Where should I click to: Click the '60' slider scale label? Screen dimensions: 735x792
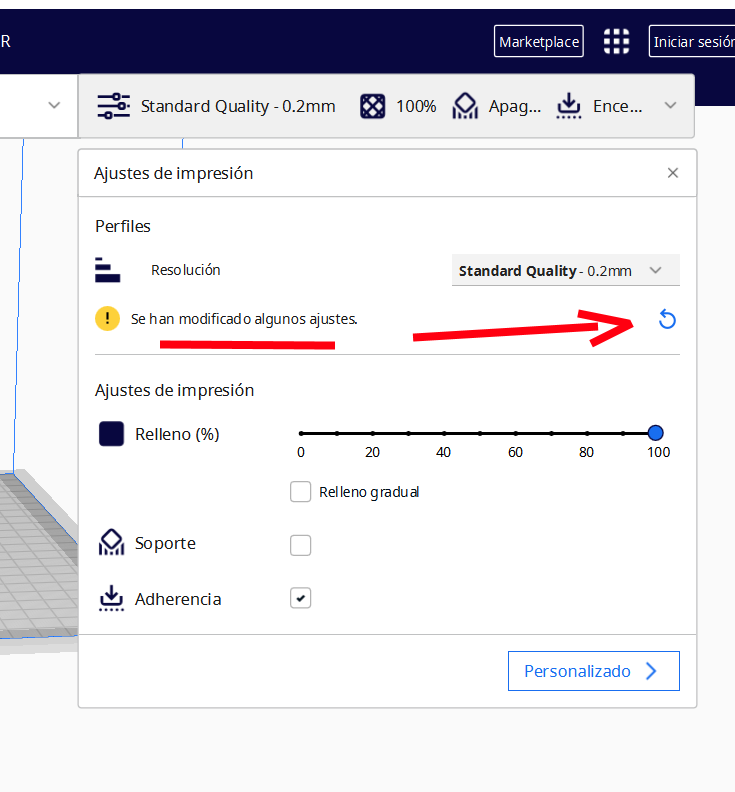[x=515, y=452]
